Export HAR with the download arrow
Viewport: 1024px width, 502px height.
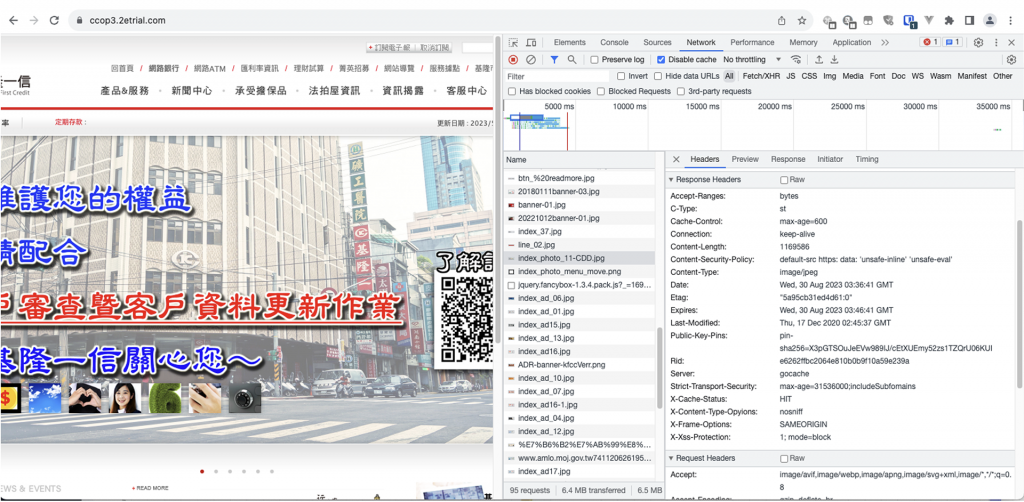[834, 59]
